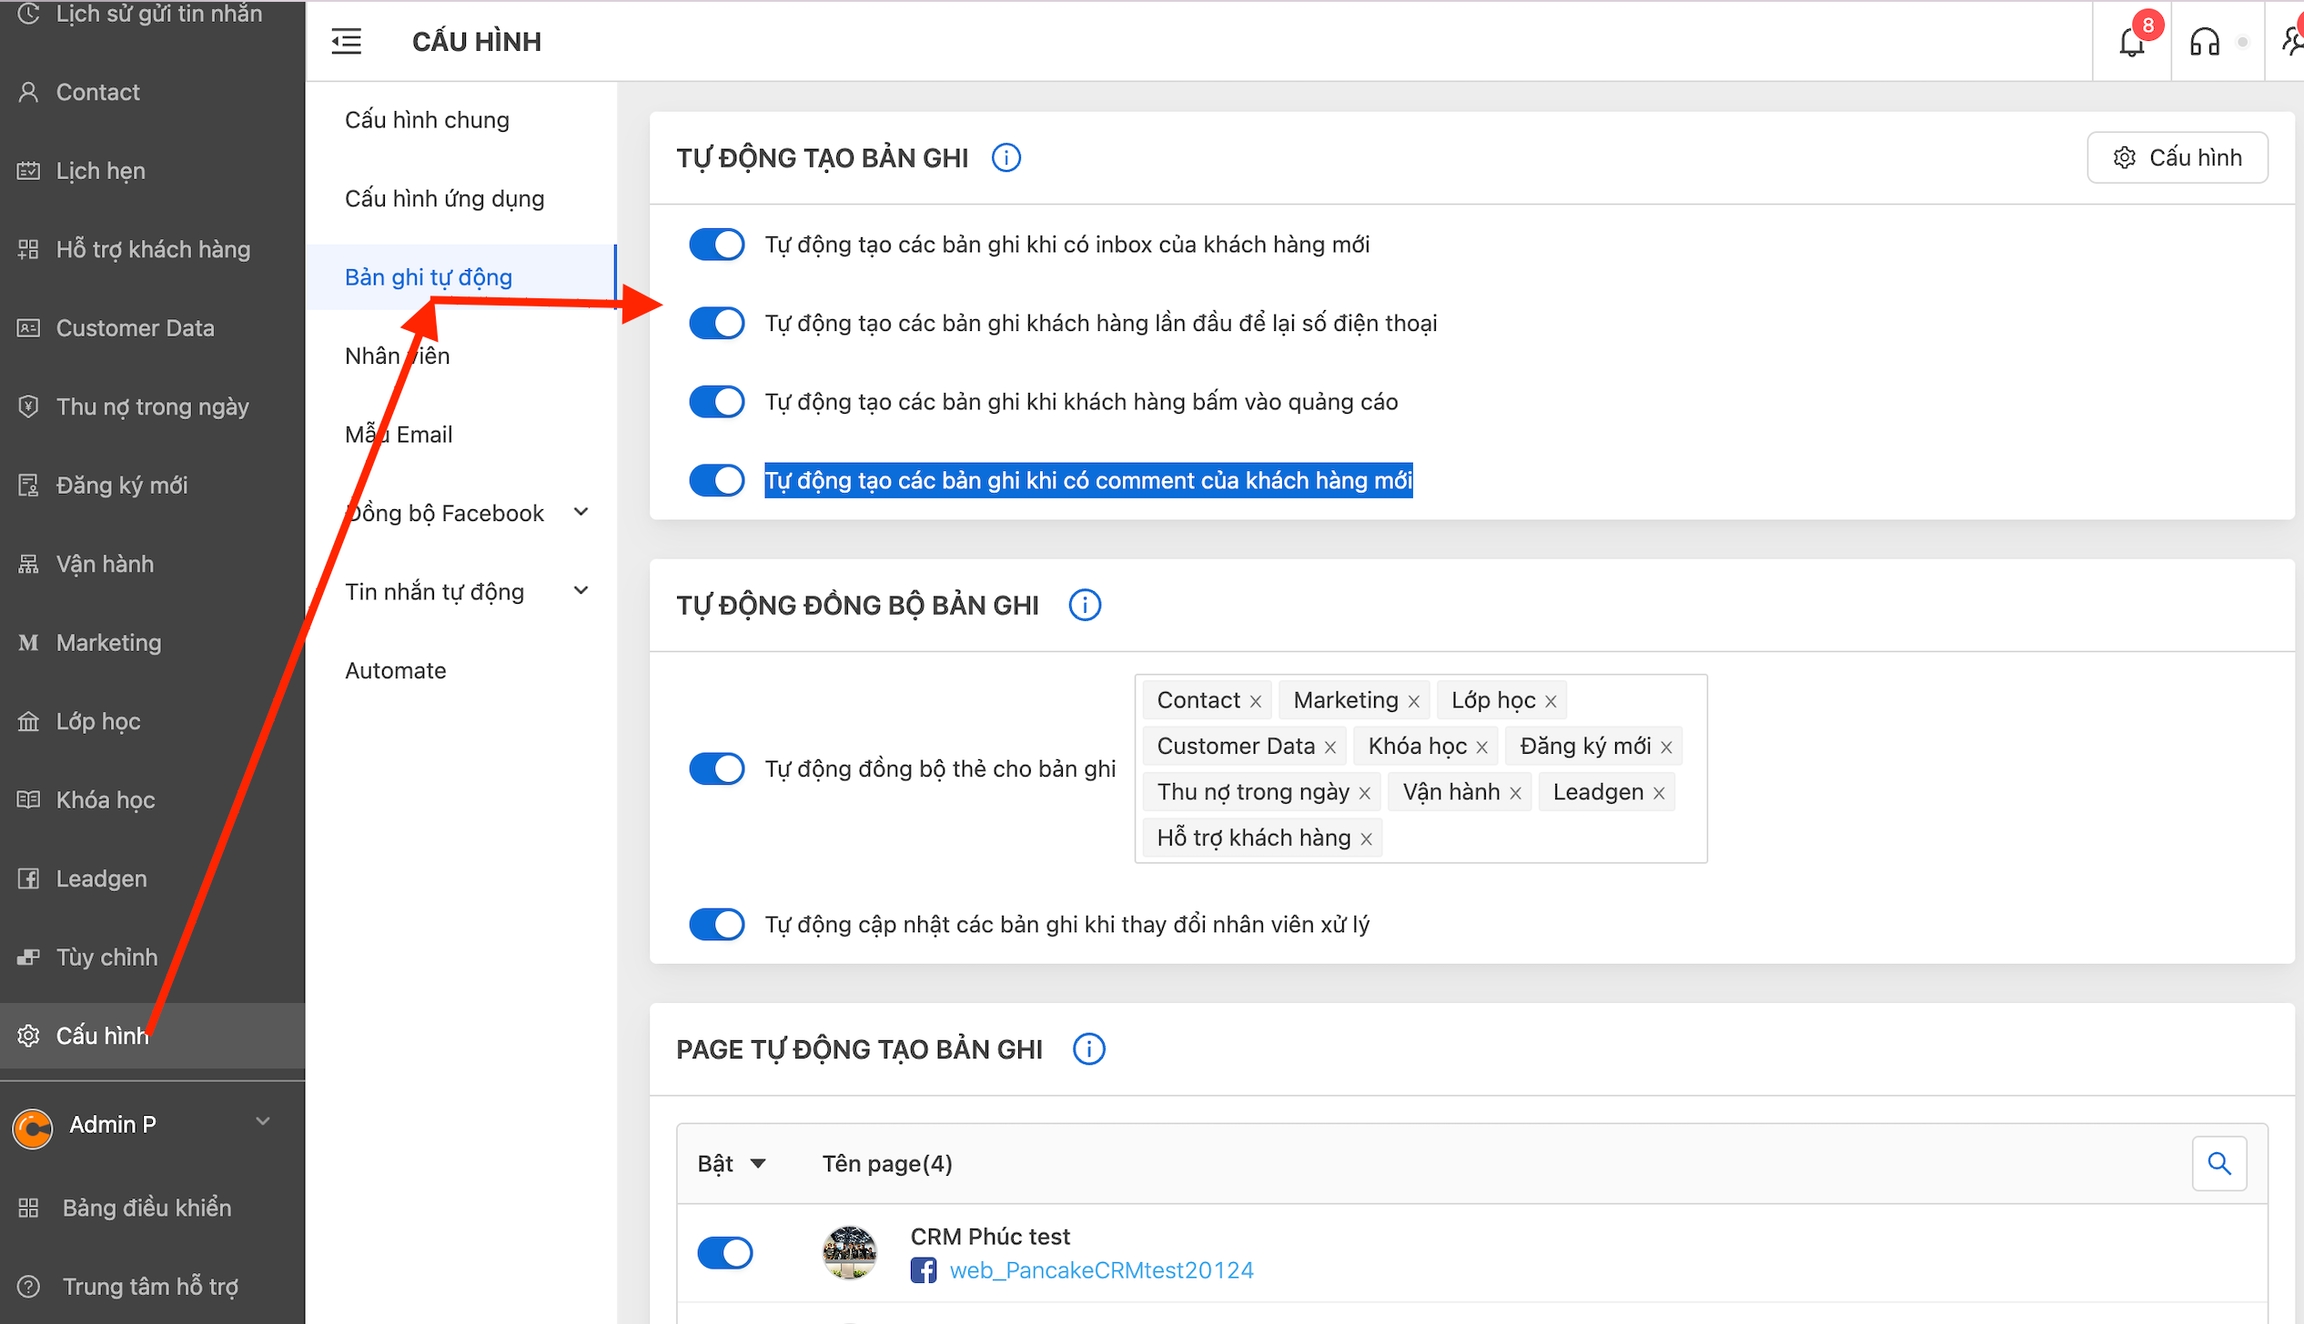The image size is (2304, 1324).
Task: Disable auto-create records for new customer inbox
Action: (717, 244)
